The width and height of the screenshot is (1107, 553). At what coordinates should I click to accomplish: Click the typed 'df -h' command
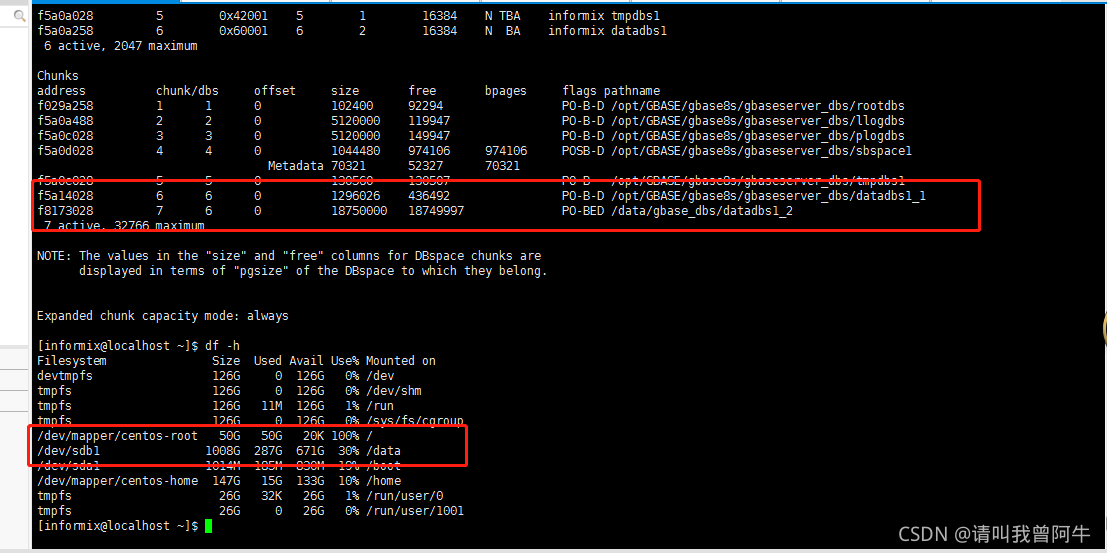(x=222, y=345)
